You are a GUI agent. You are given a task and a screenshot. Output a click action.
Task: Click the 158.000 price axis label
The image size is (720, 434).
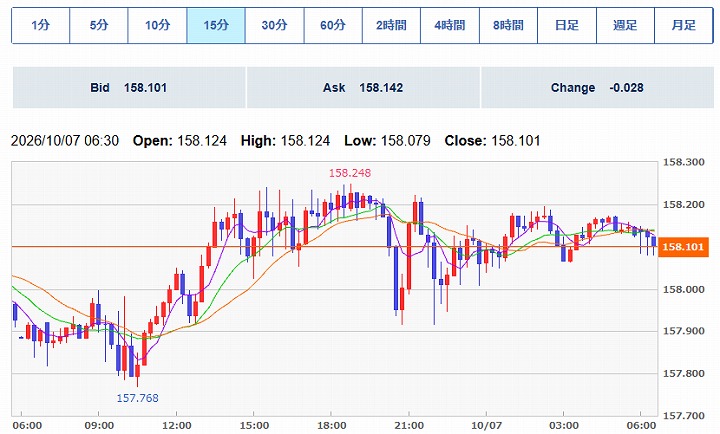[x=683, y=289]
